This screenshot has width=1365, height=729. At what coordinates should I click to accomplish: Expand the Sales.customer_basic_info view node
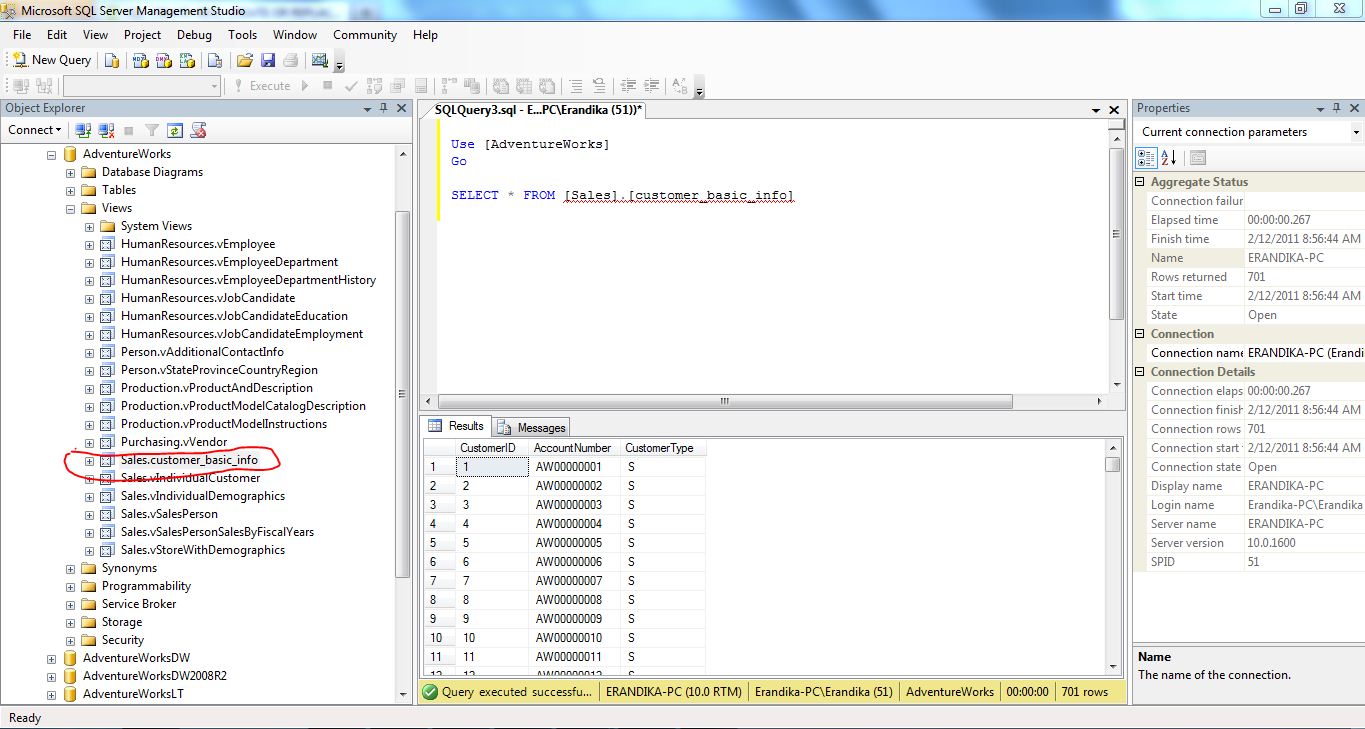[x=89, y=460]
